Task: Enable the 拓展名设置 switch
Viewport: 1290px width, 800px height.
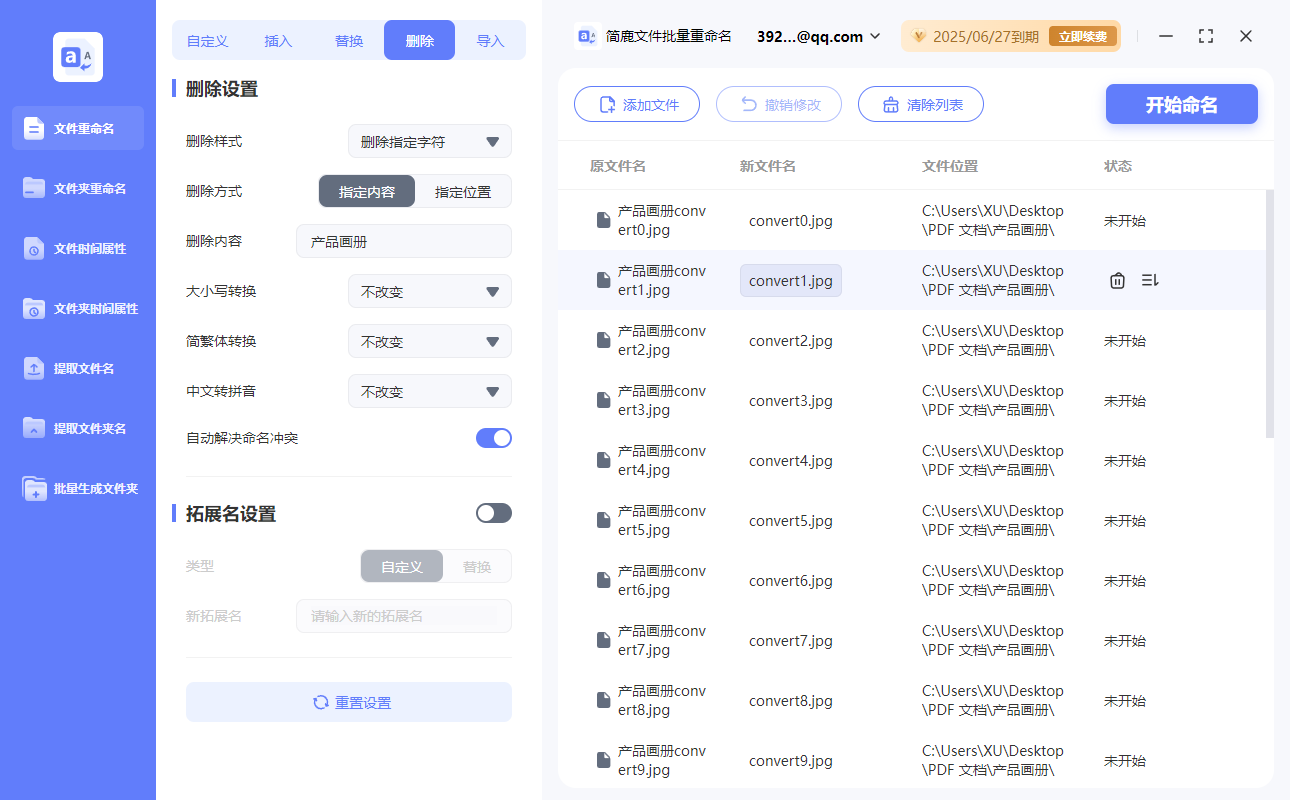Action: click(493, 512)
